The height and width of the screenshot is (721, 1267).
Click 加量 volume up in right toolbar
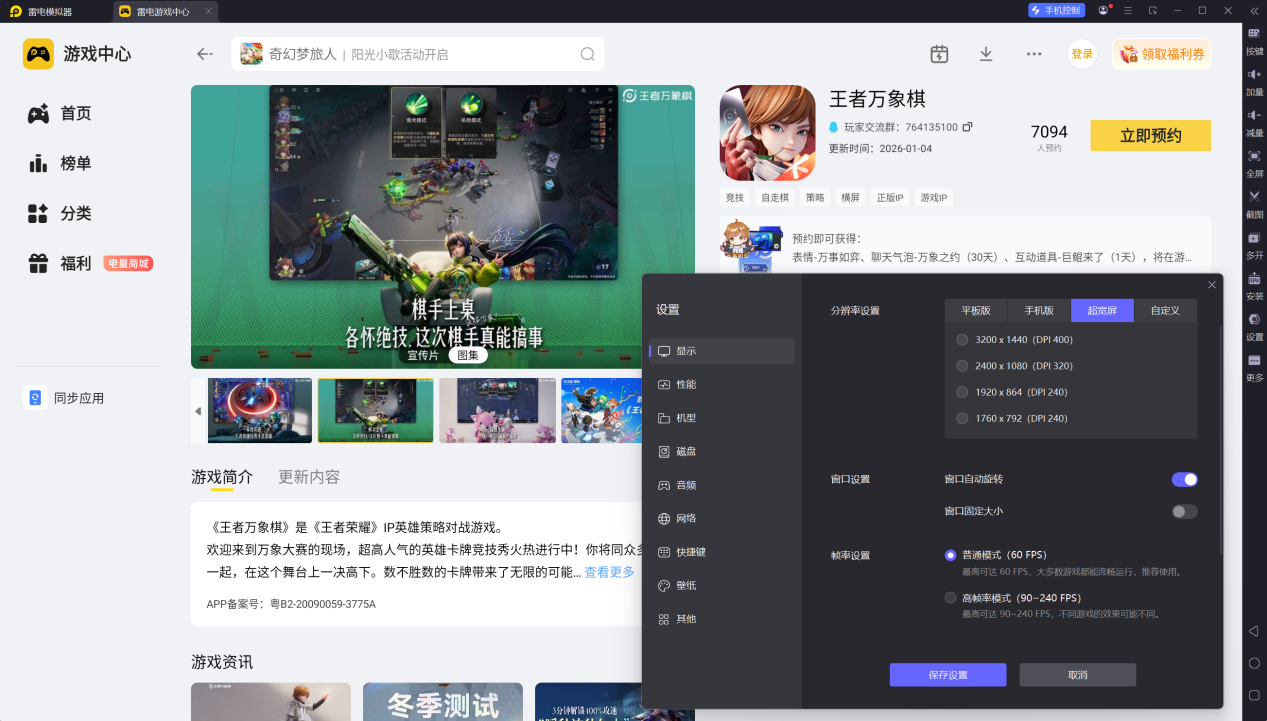(1254, 81)
